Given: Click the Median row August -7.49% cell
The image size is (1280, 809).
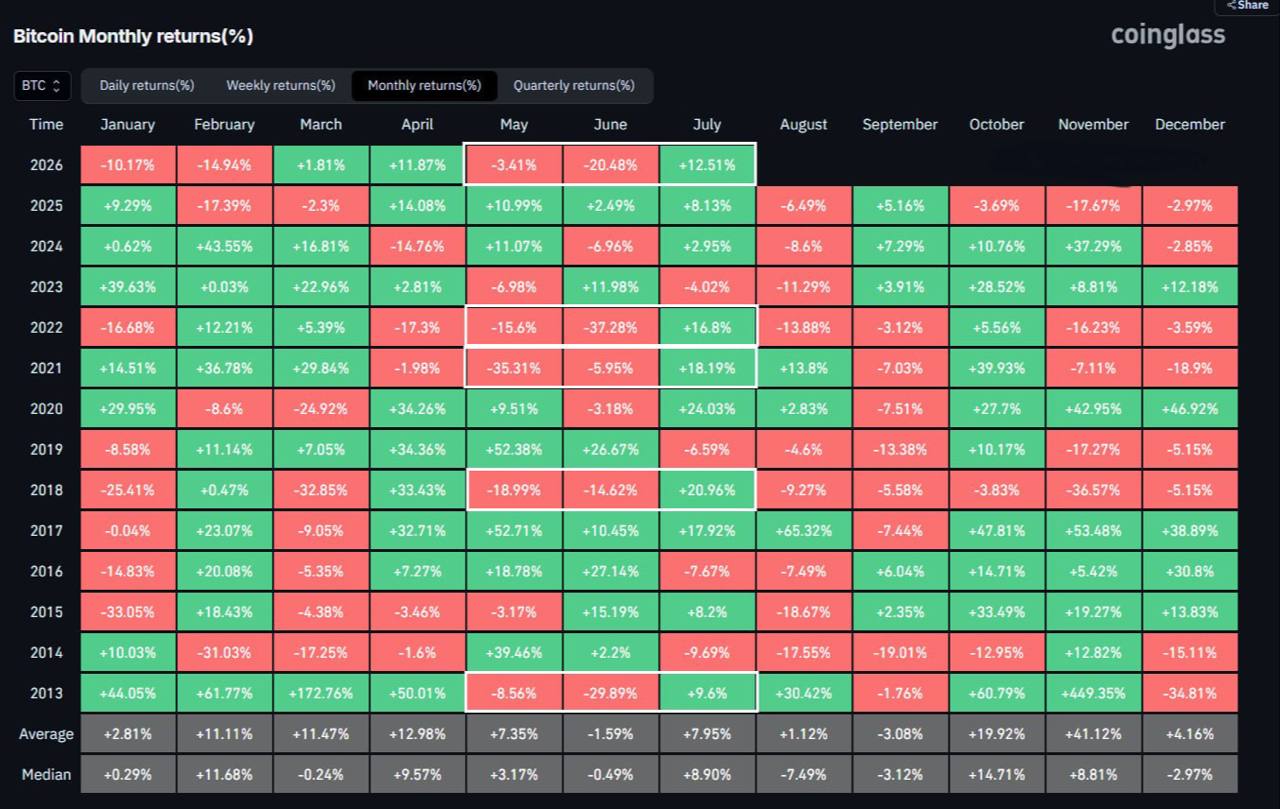Looking at the screenshot, I should 804,774.
